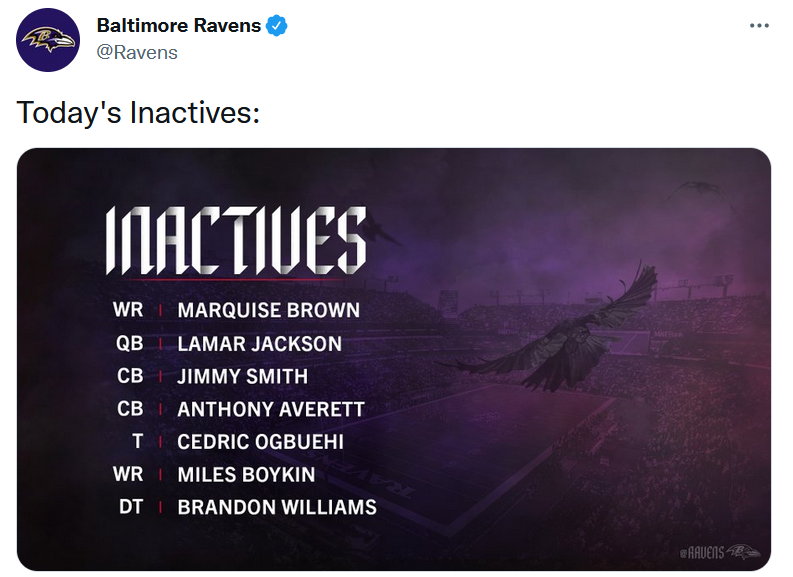Click the Cedric Ogbuehi name in the graphic
This screenshot has height=577, width=793.
point(260,442)
